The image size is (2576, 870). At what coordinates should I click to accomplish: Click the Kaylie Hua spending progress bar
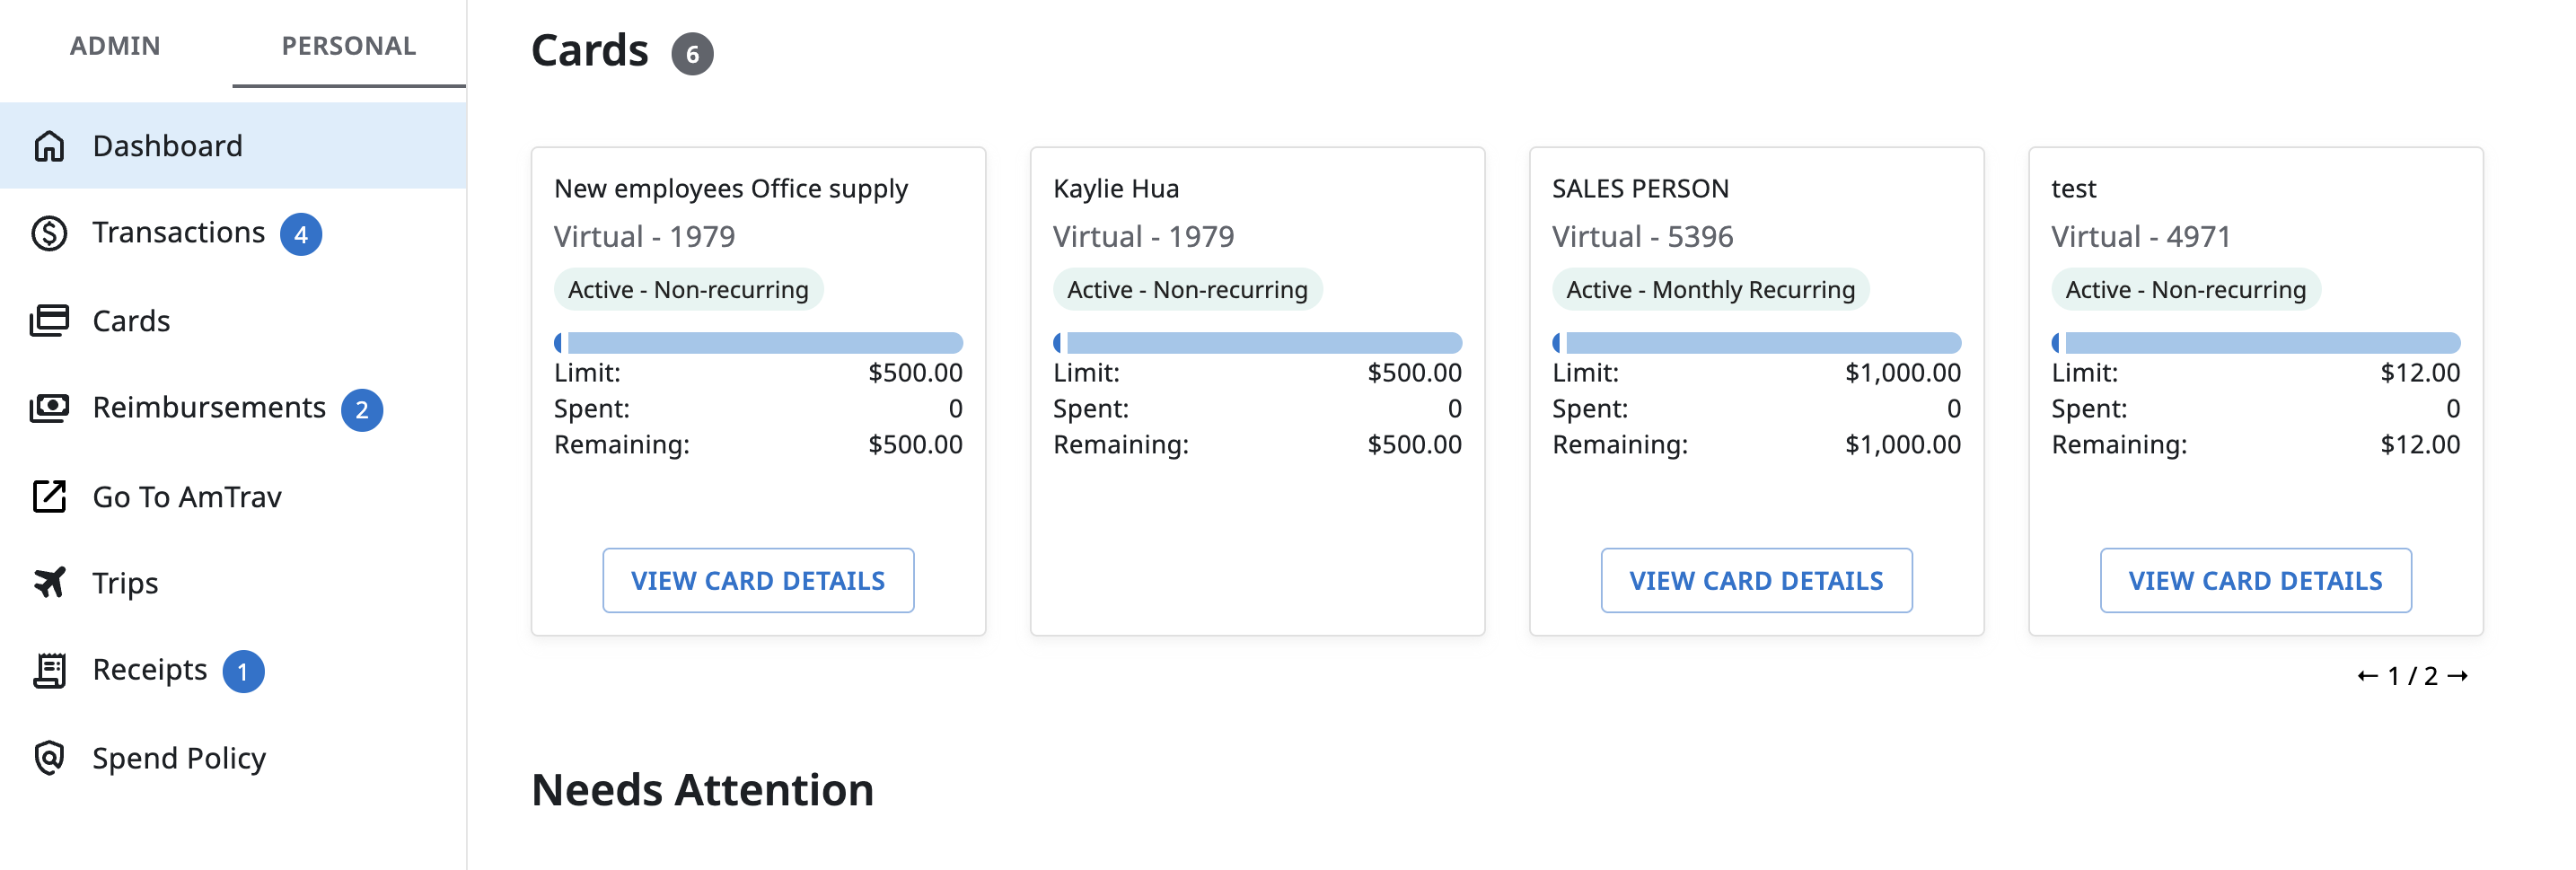(1256, 343)
